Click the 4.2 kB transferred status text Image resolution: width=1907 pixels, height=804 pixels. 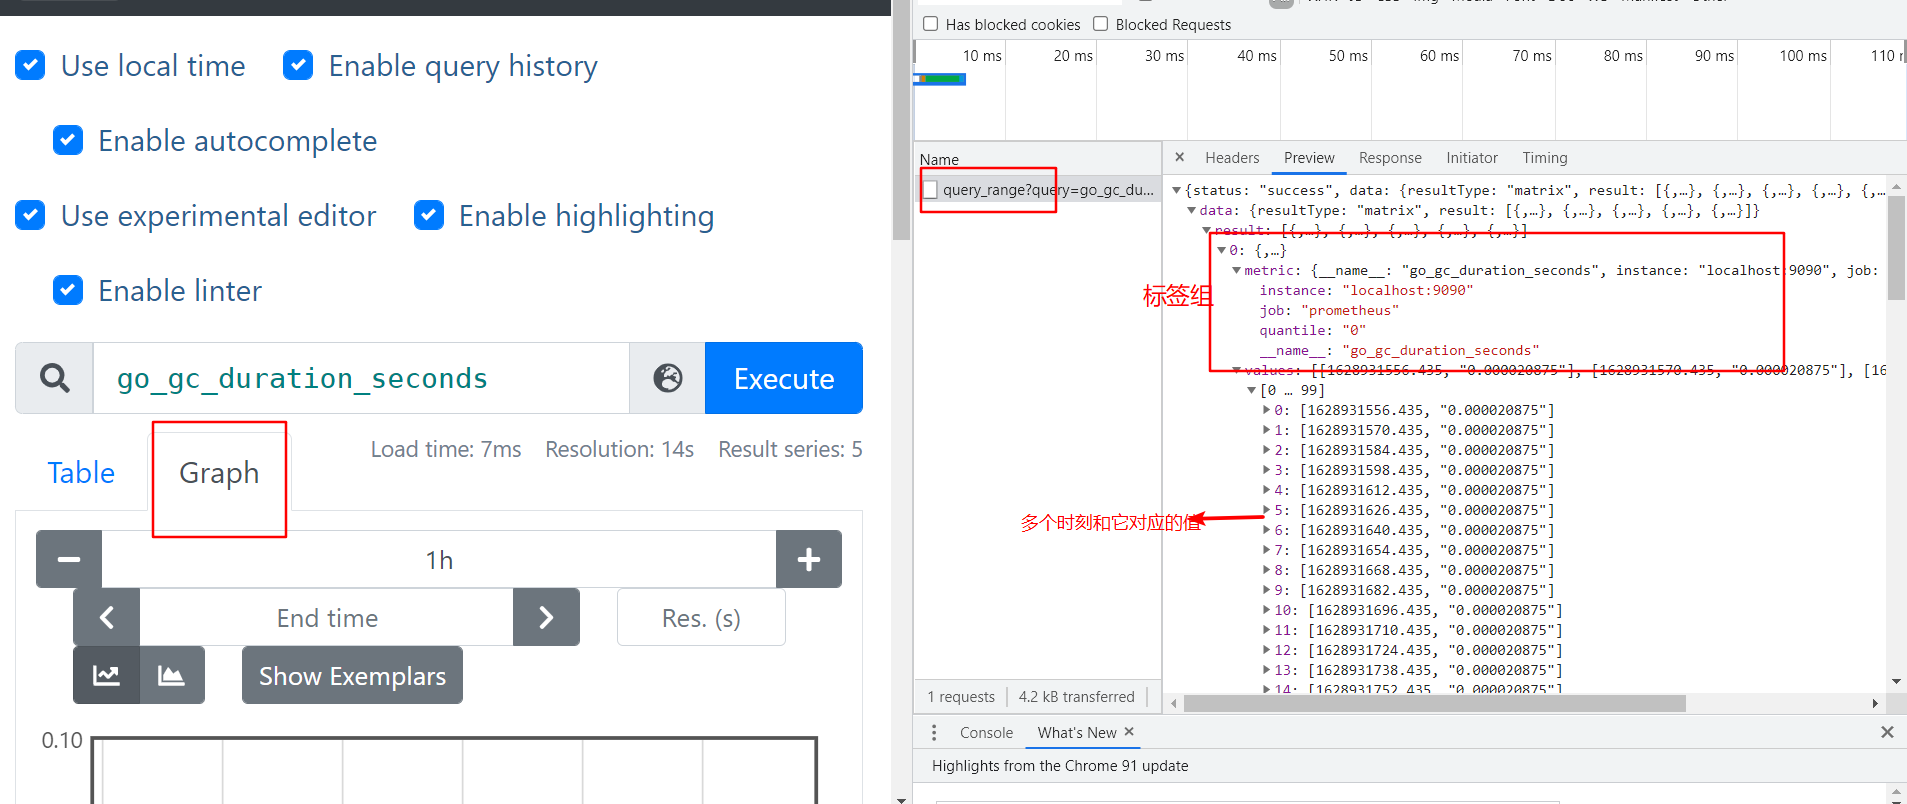1076,697
